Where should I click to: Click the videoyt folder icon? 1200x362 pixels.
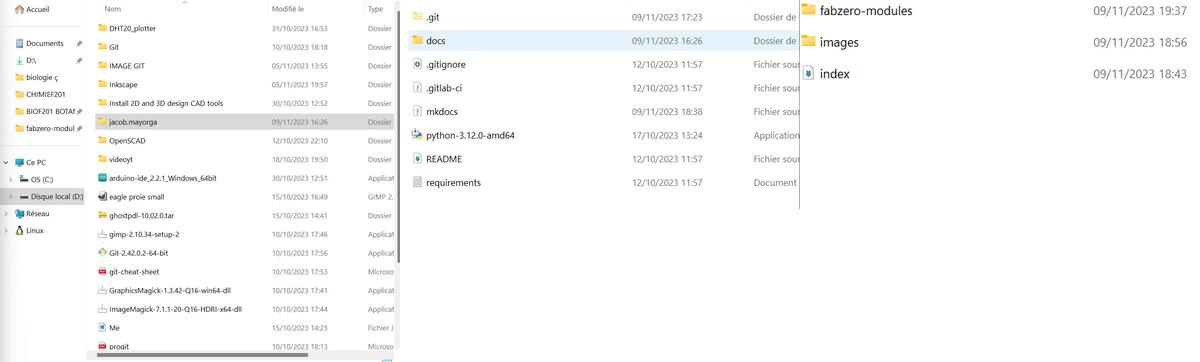click(102, 159)
